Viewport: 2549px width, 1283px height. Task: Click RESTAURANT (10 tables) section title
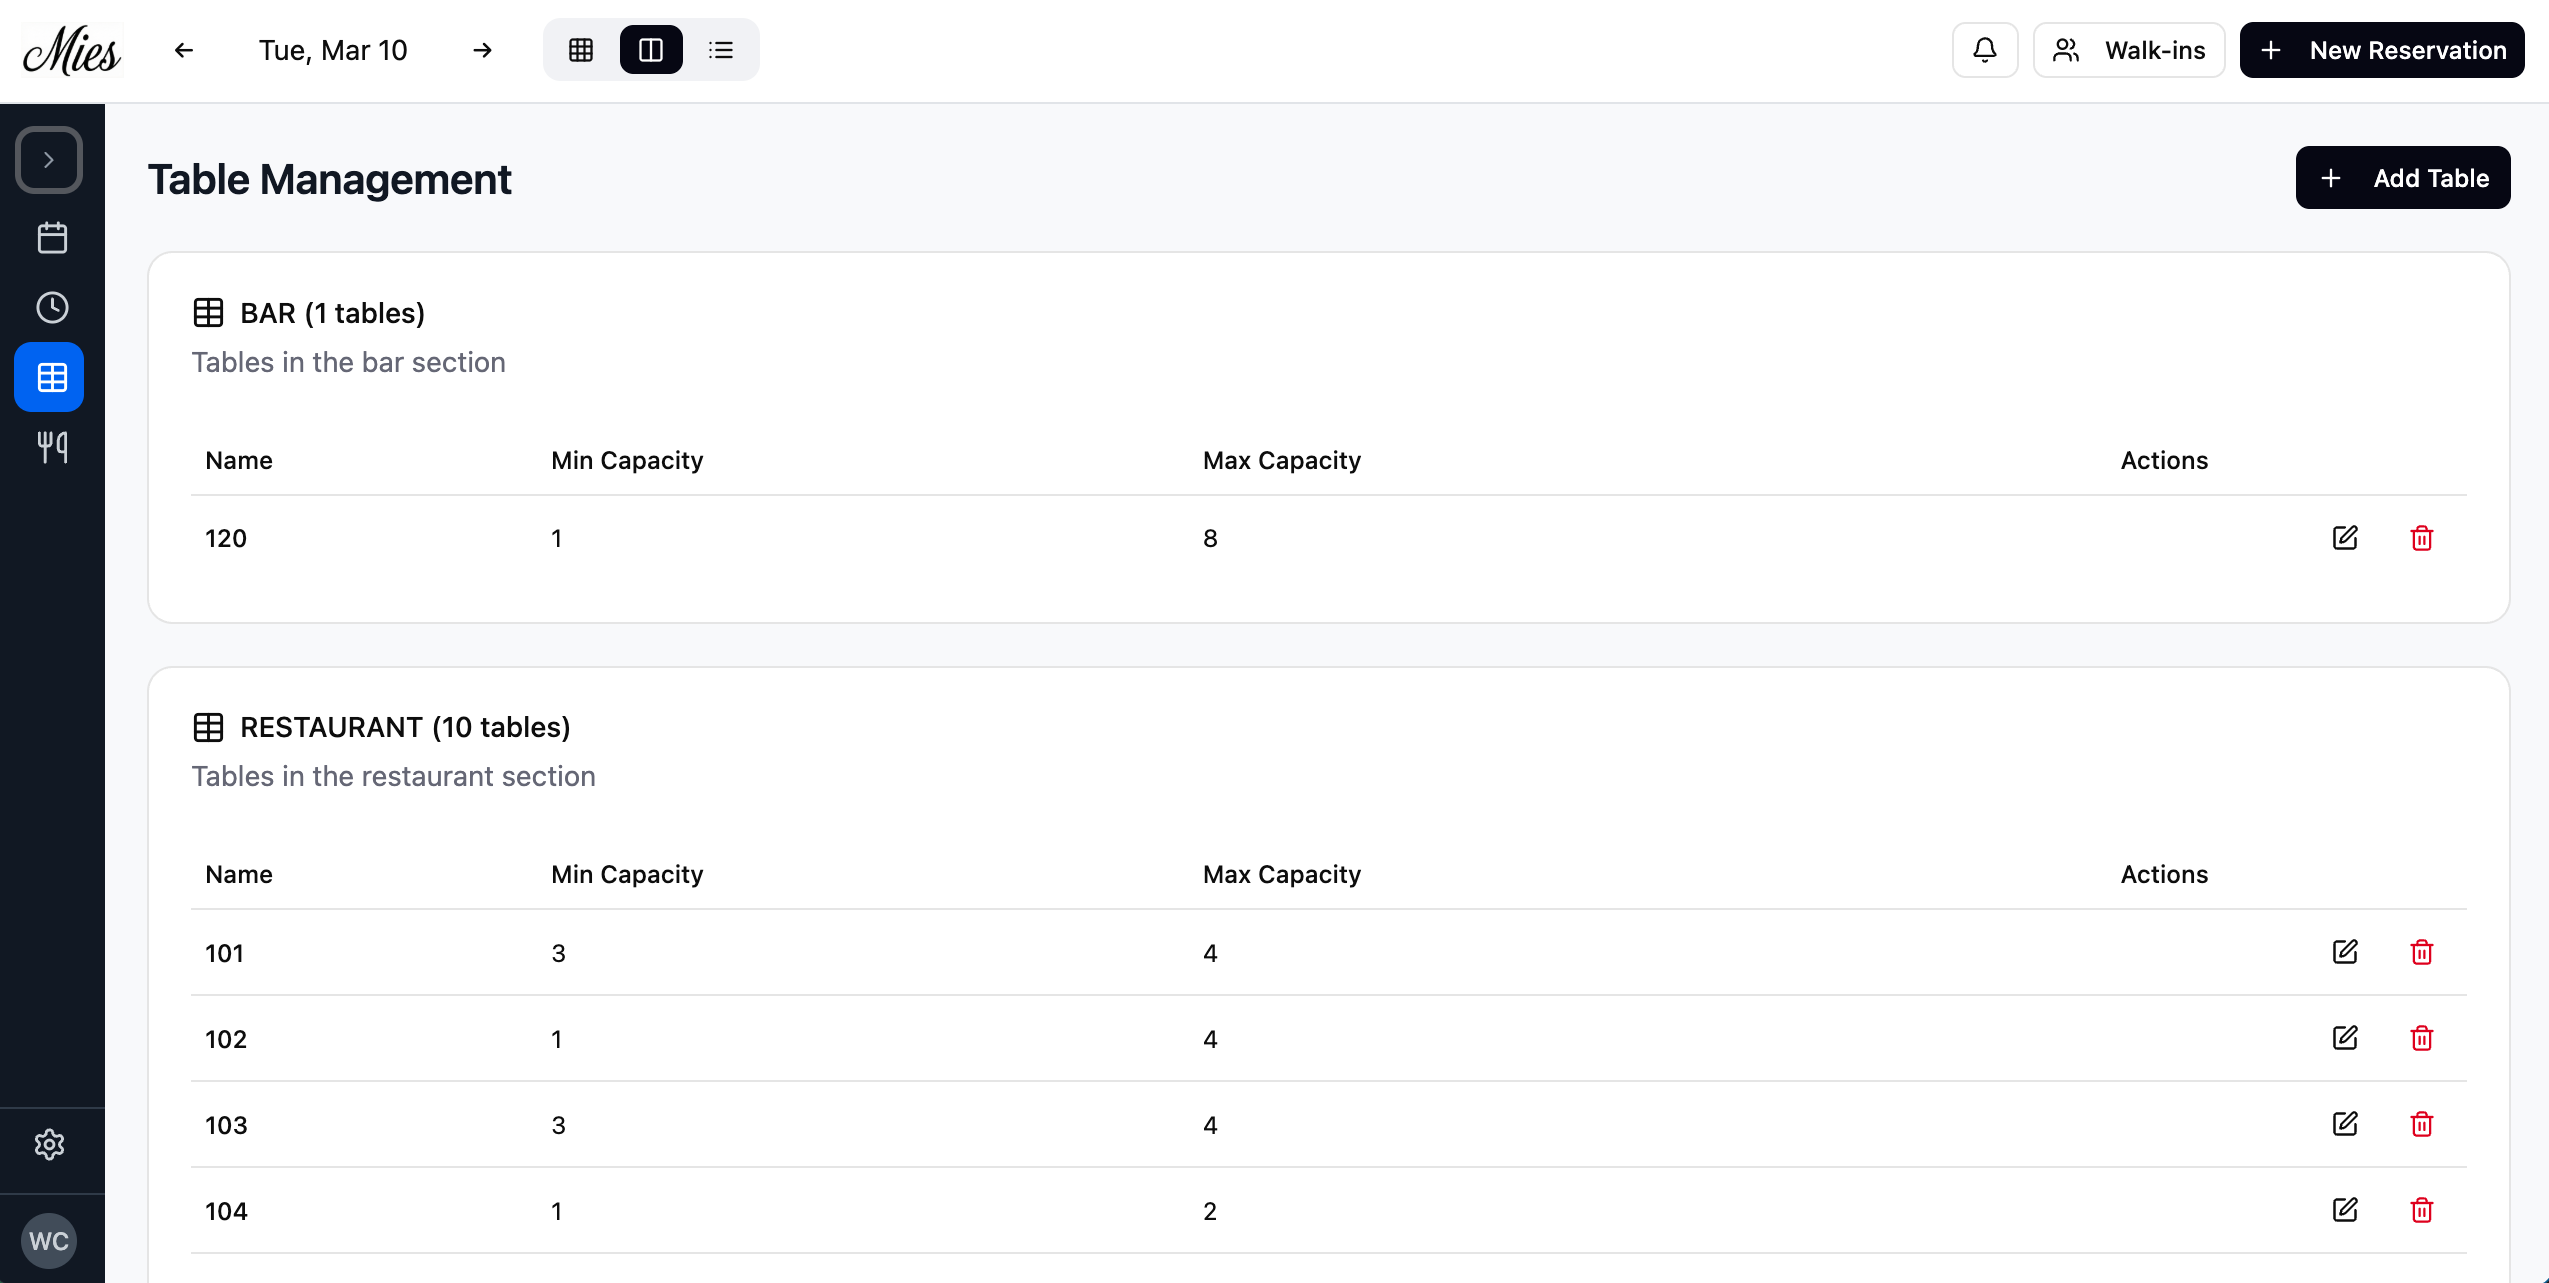(x=405, y=727)
